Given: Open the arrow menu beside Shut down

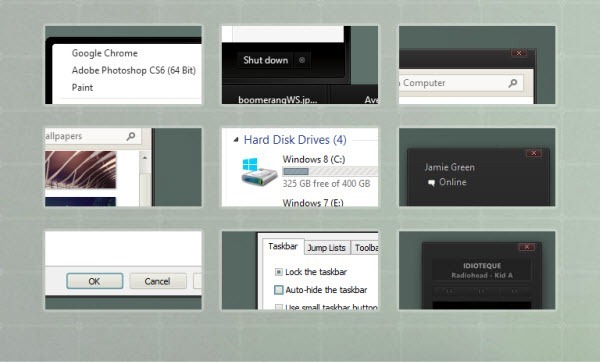Looking at the screenshot, I should (x=302, y=60).
